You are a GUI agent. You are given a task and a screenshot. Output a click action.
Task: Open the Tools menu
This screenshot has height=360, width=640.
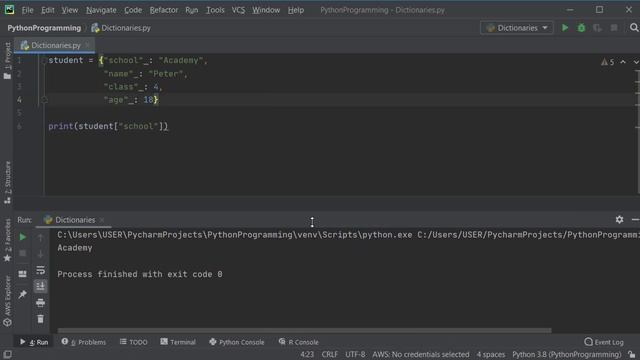click(215, 10)
